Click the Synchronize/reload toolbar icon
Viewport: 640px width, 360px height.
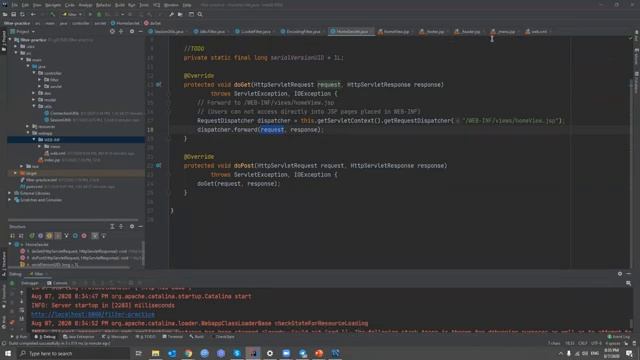22,14
